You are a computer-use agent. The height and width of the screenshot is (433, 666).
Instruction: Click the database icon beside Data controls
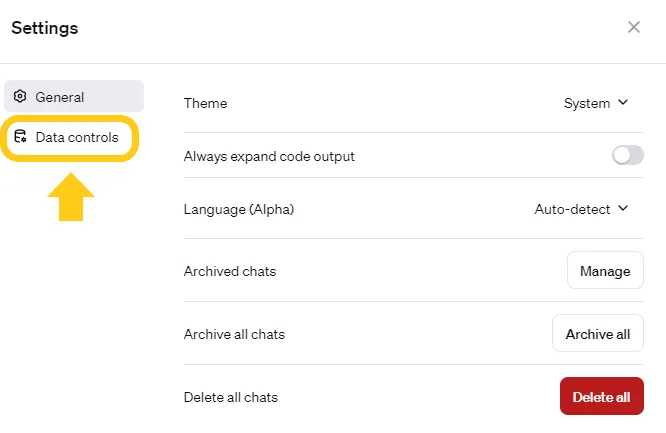pyautogui.click(x=20, y=137)
